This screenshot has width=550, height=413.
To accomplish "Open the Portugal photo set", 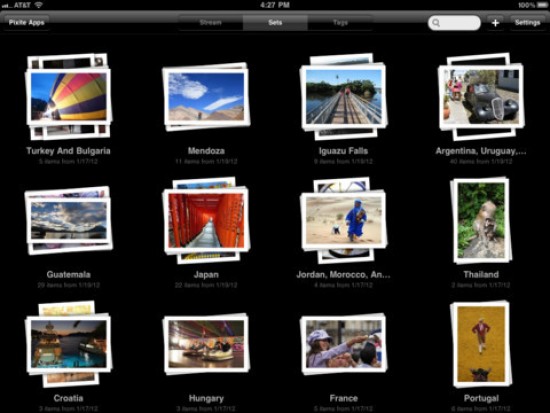I will (x=481, y=344).
